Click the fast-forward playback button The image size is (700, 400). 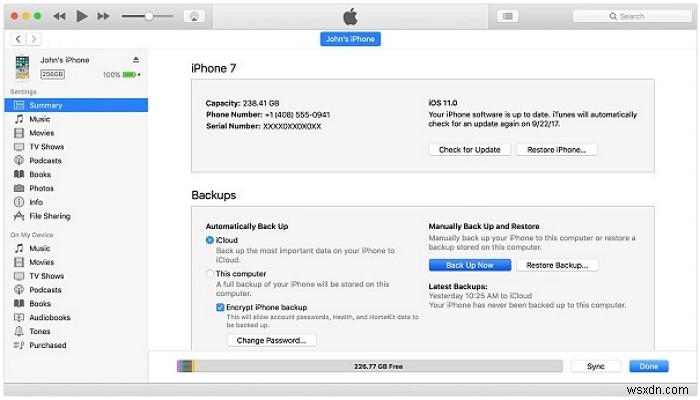pyautogui.click(x=103, y=16)
